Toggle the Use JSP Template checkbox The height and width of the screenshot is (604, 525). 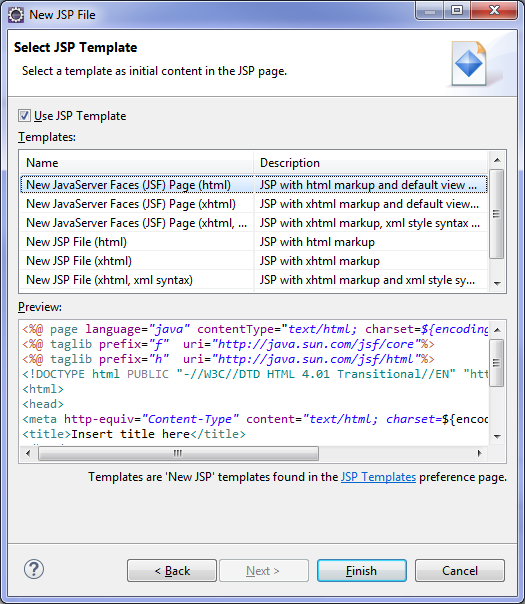click(x=24, y=116)
